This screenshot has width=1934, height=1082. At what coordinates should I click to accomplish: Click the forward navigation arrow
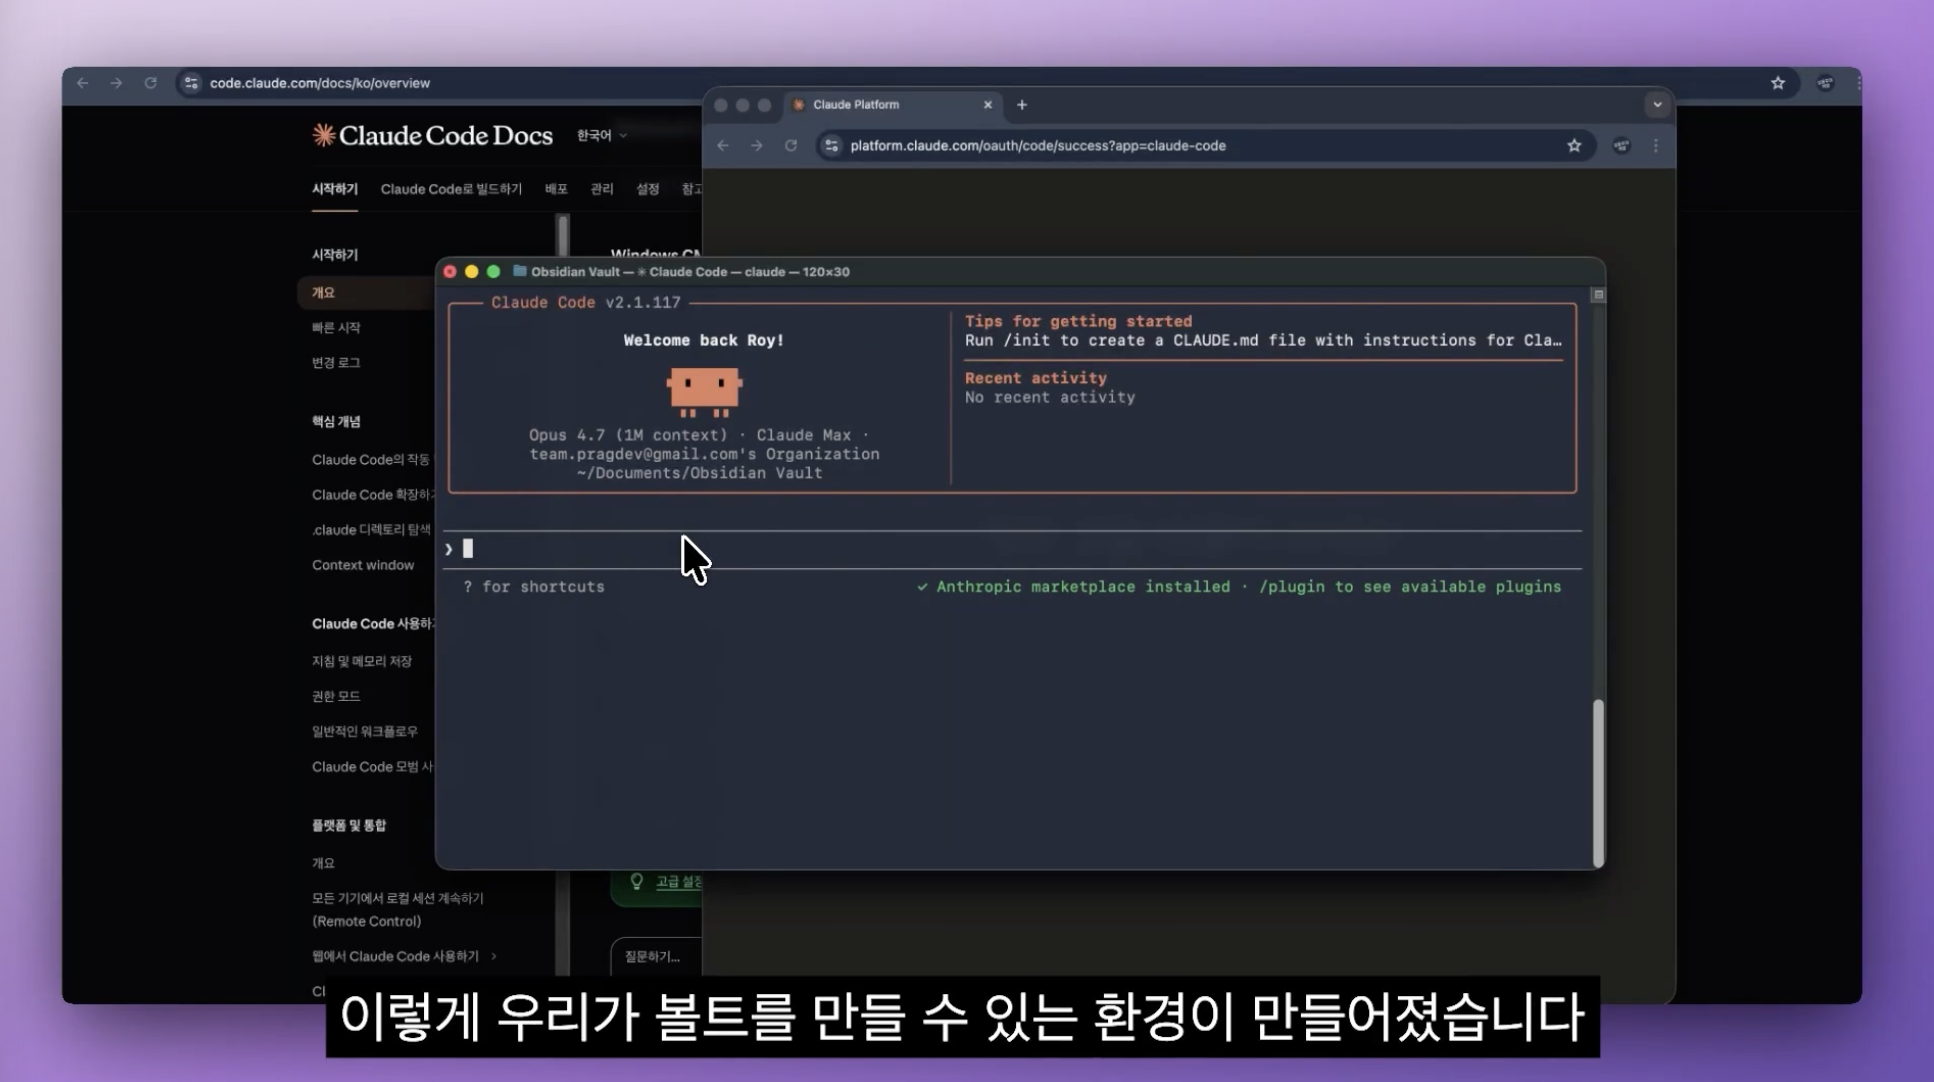click(x=117, y=84)
